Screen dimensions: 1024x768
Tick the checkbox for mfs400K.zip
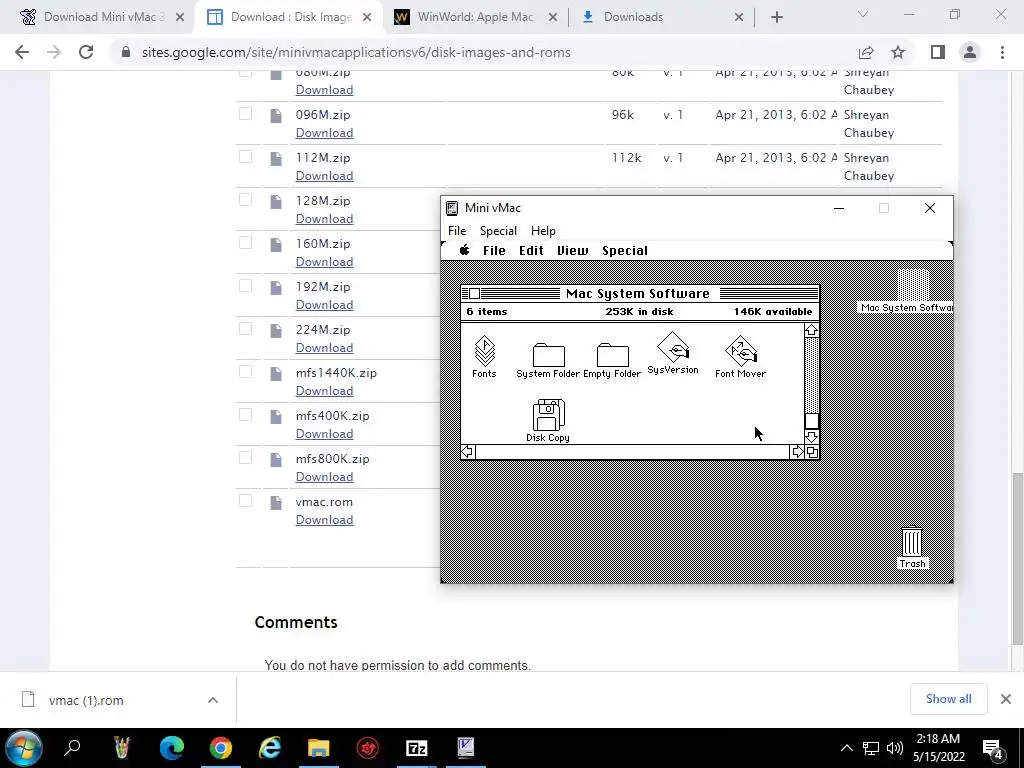246,415
